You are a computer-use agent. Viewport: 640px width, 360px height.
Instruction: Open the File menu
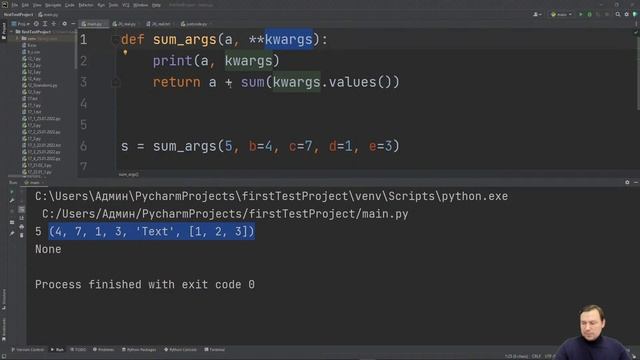click(x=15, y=5)
